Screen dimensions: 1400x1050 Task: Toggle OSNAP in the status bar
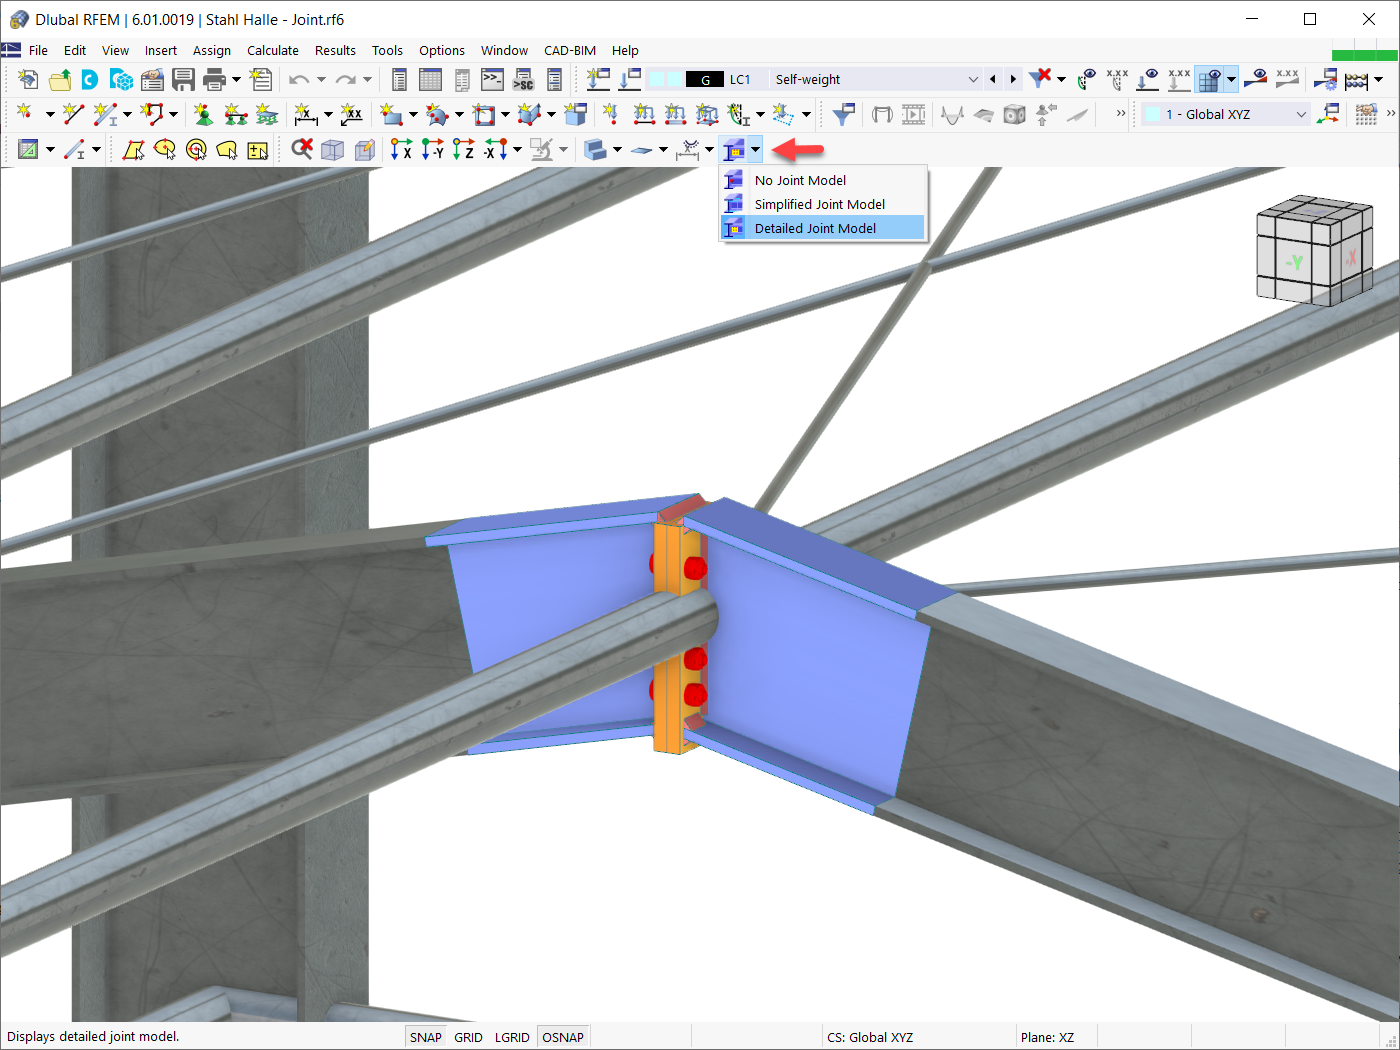click(563, 1037)
